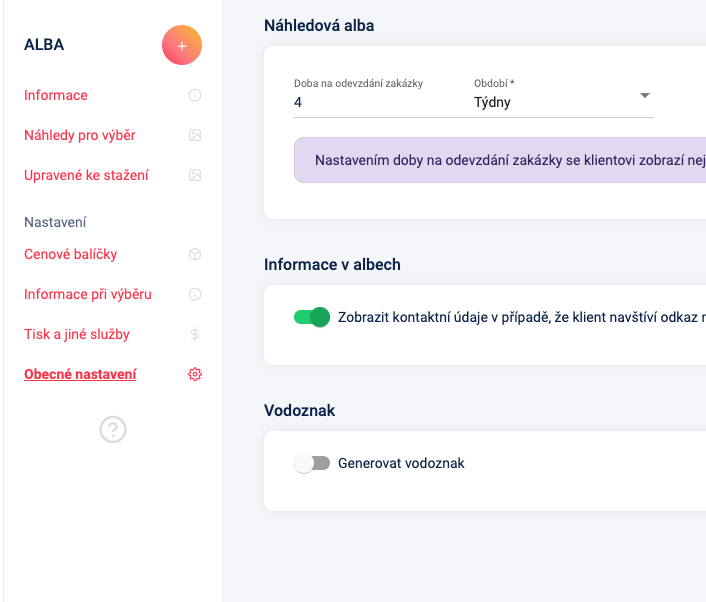The height and width of the screenshot is (602, 706).
Task: Open Upravené ke stažení link
Action: point(86,175)
